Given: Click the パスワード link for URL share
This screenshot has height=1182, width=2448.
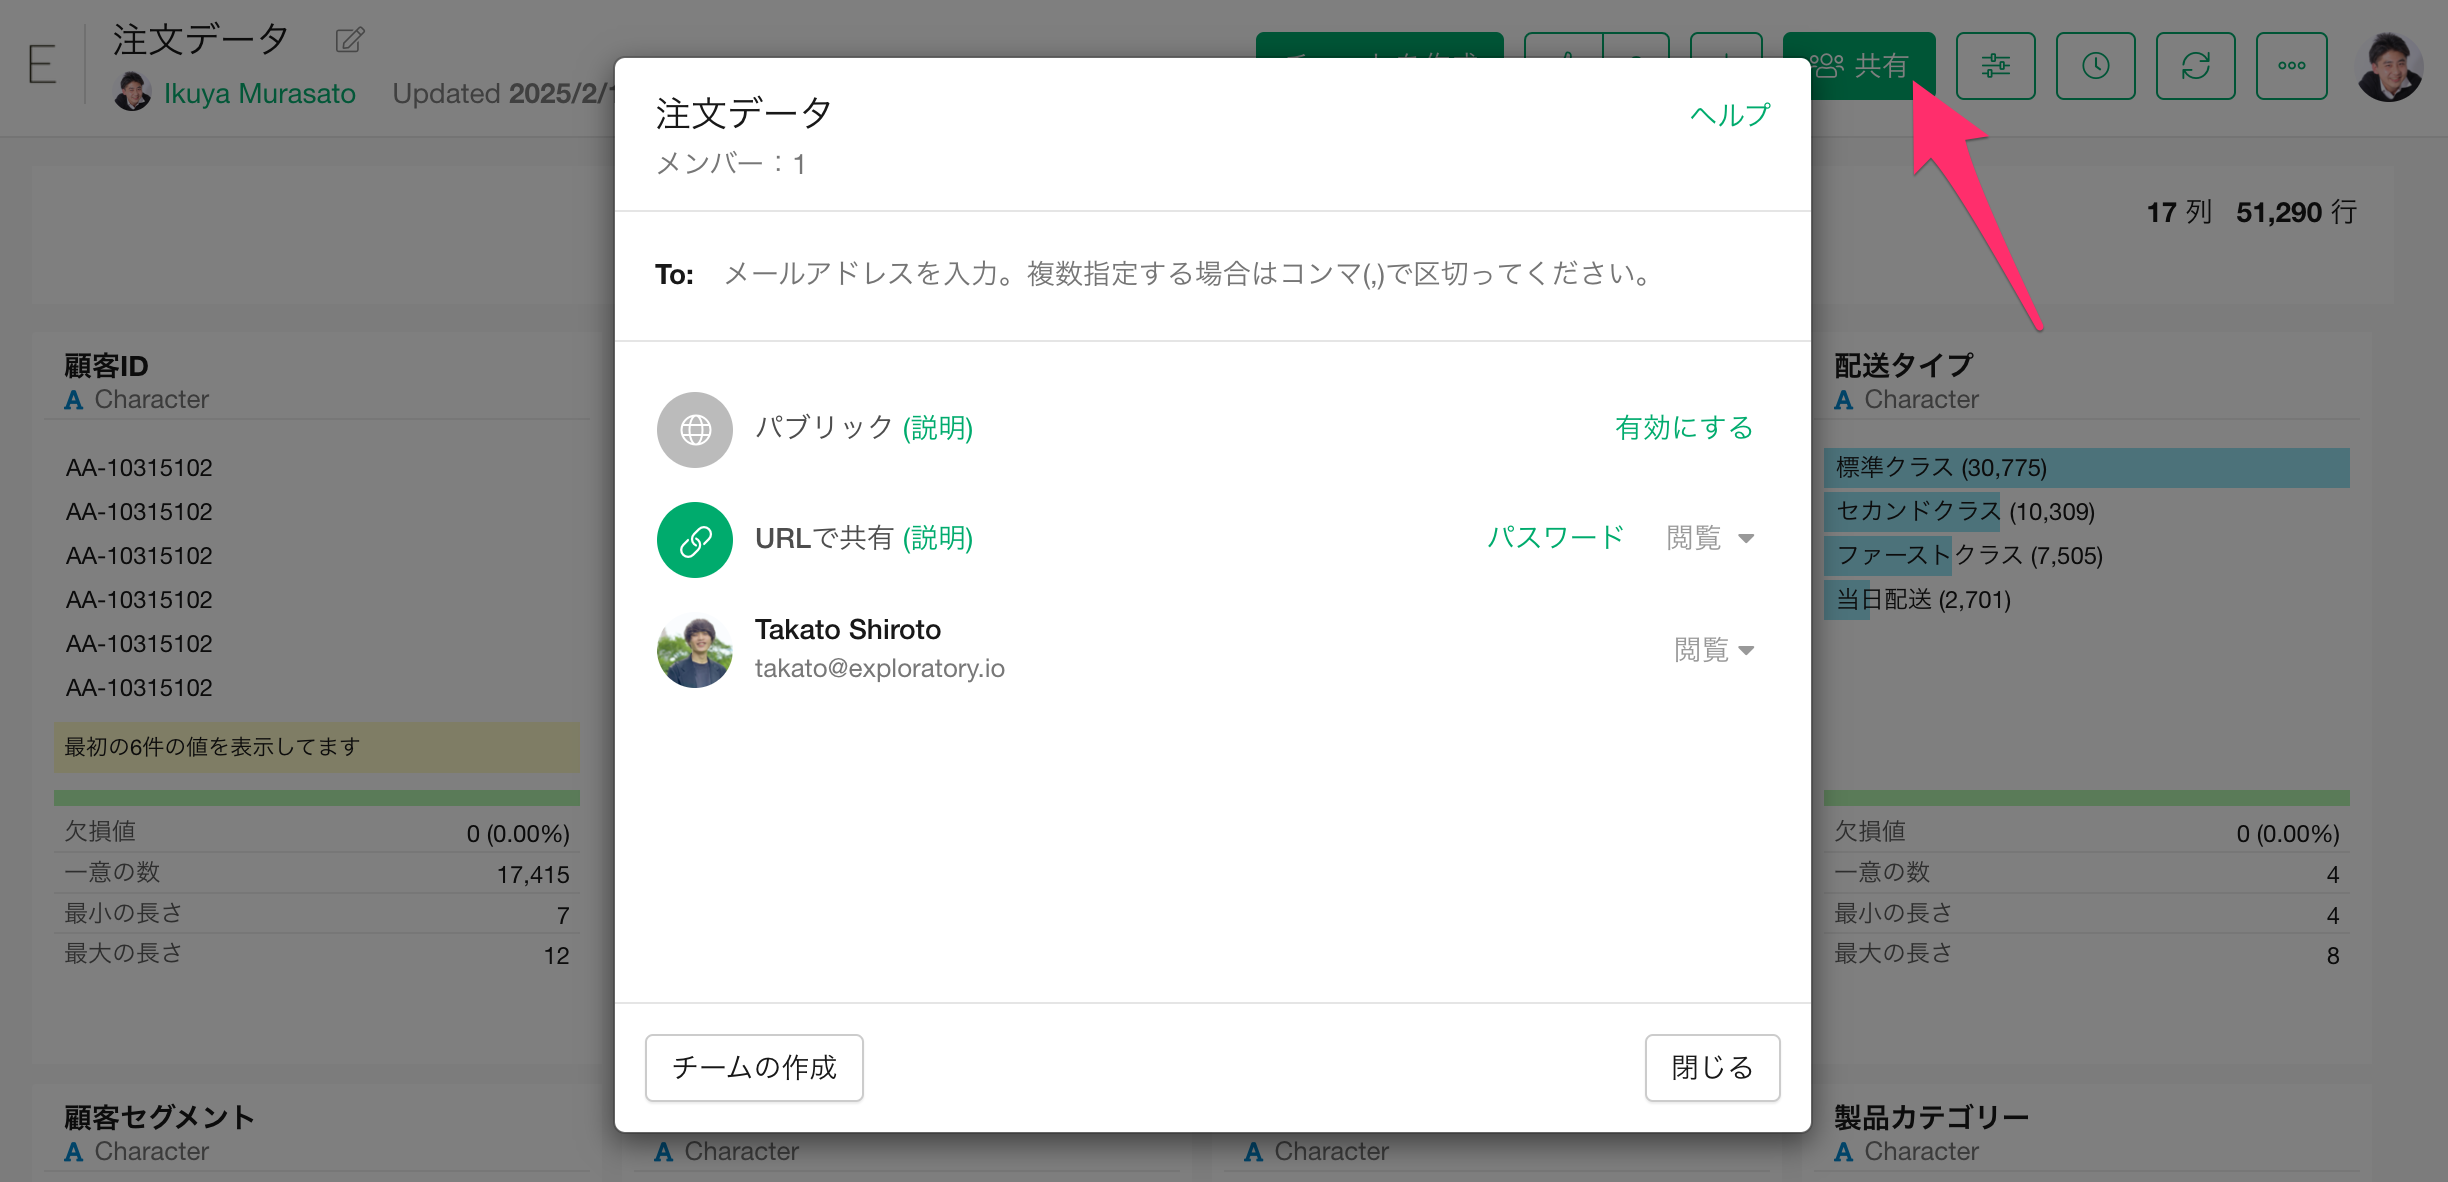Looking at the screenshot, I should 1555,538.
